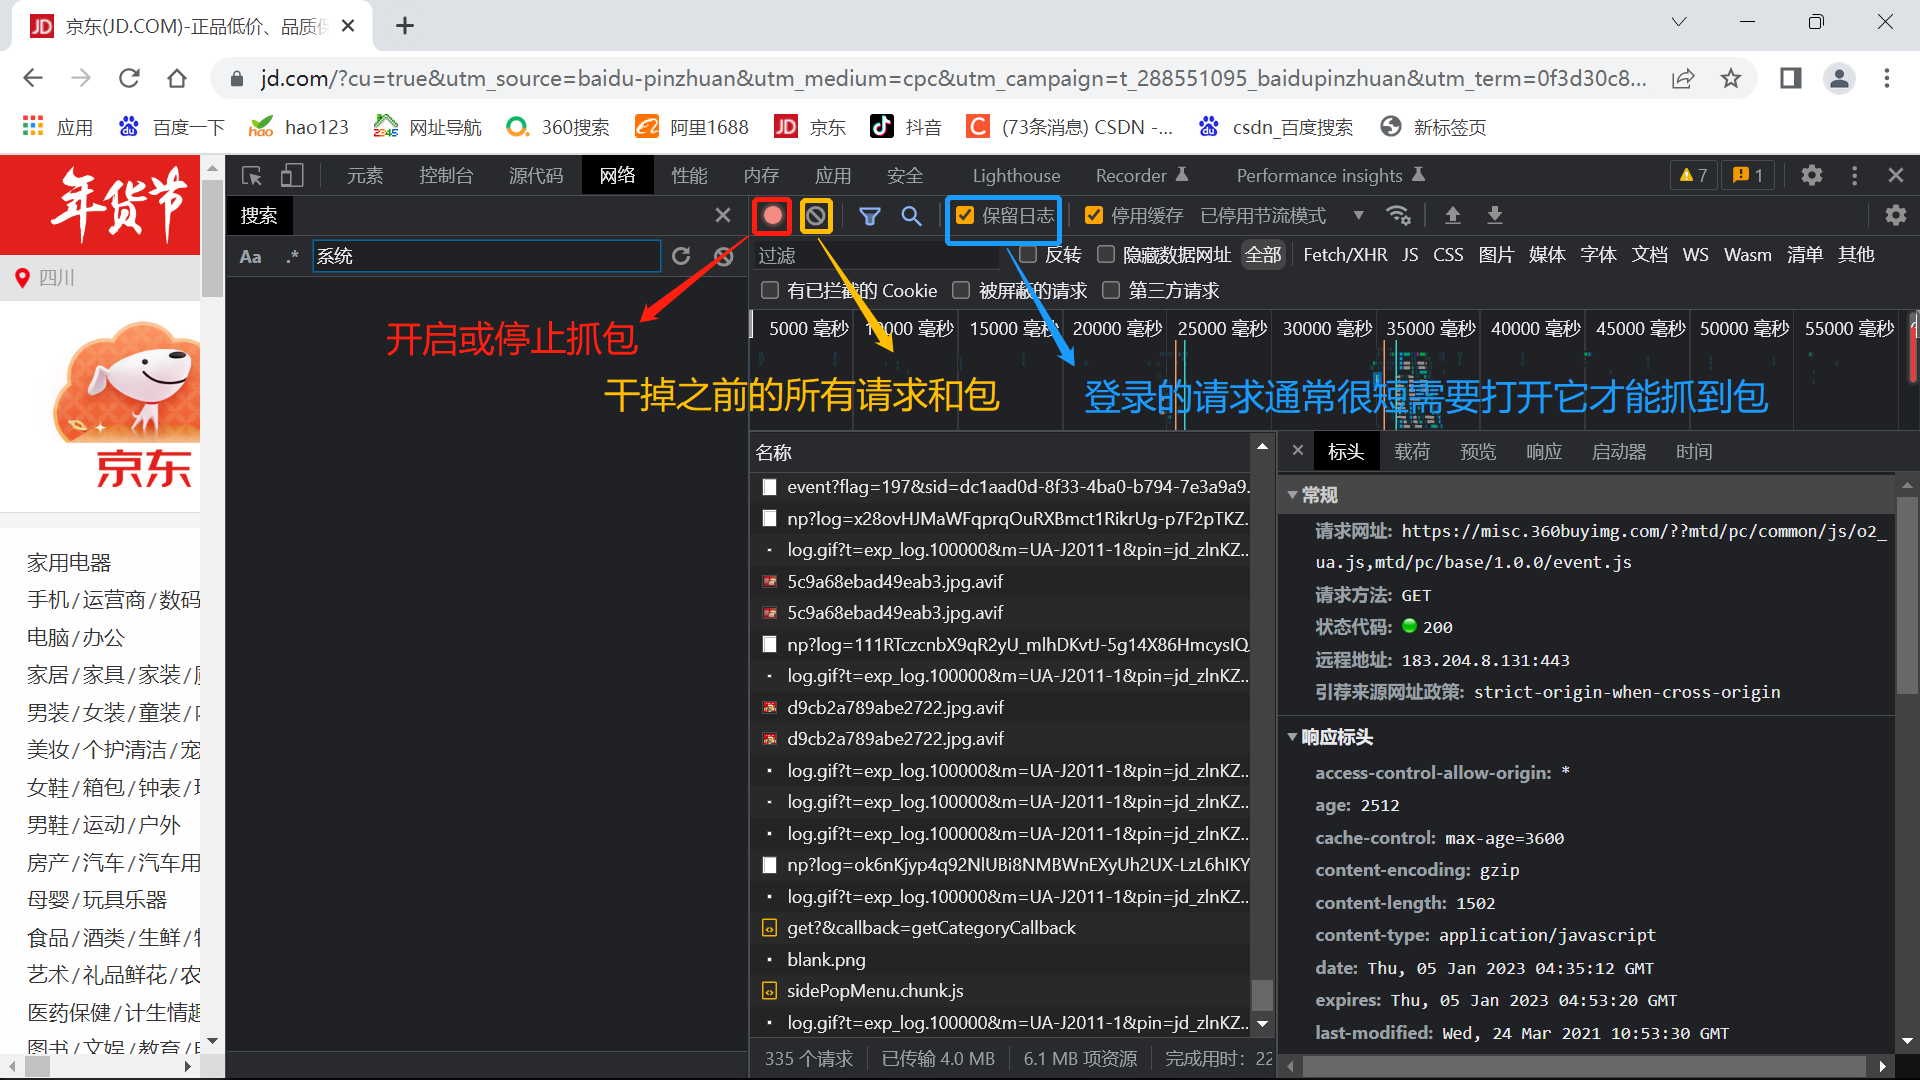1920x1080 pixels.
Task: Click the search text input field
Action: coord(487,256)
